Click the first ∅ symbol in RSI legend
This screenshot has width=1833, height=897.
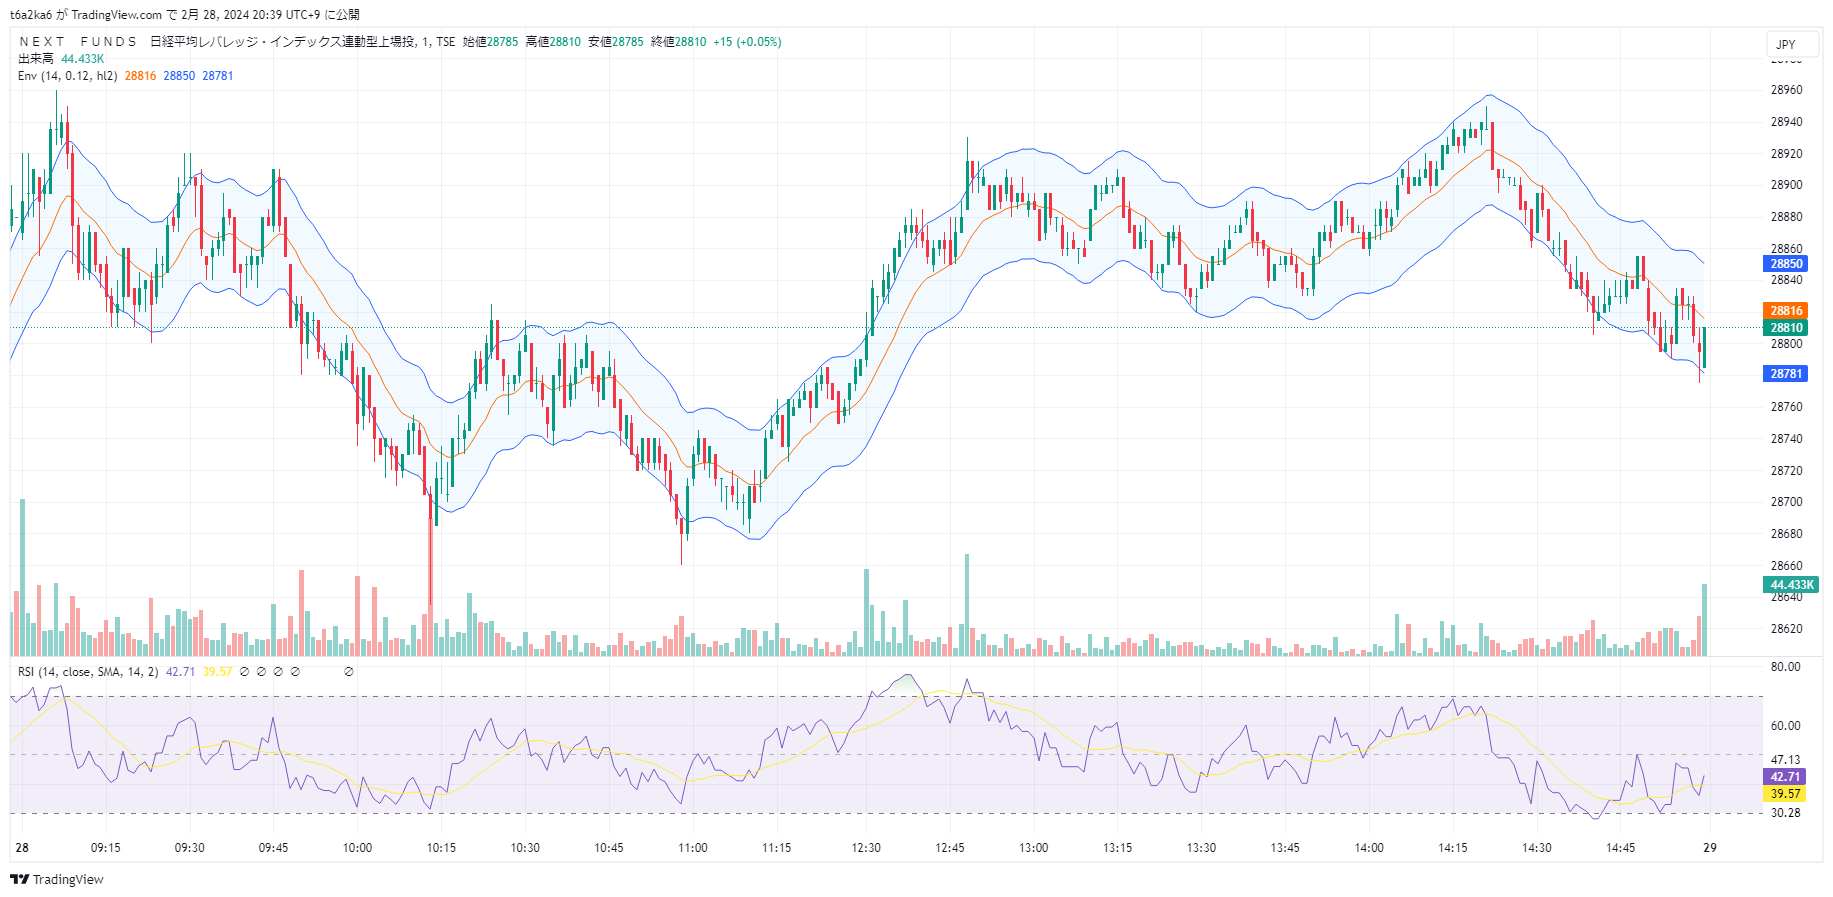pyautogui.click(x=244, y=672)
